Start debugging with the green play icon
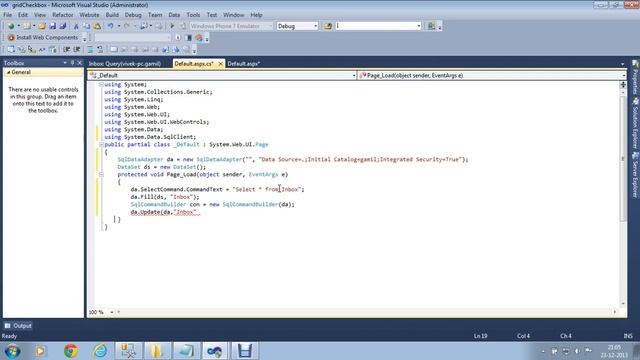The image size is (640, 360). (172, 26)
